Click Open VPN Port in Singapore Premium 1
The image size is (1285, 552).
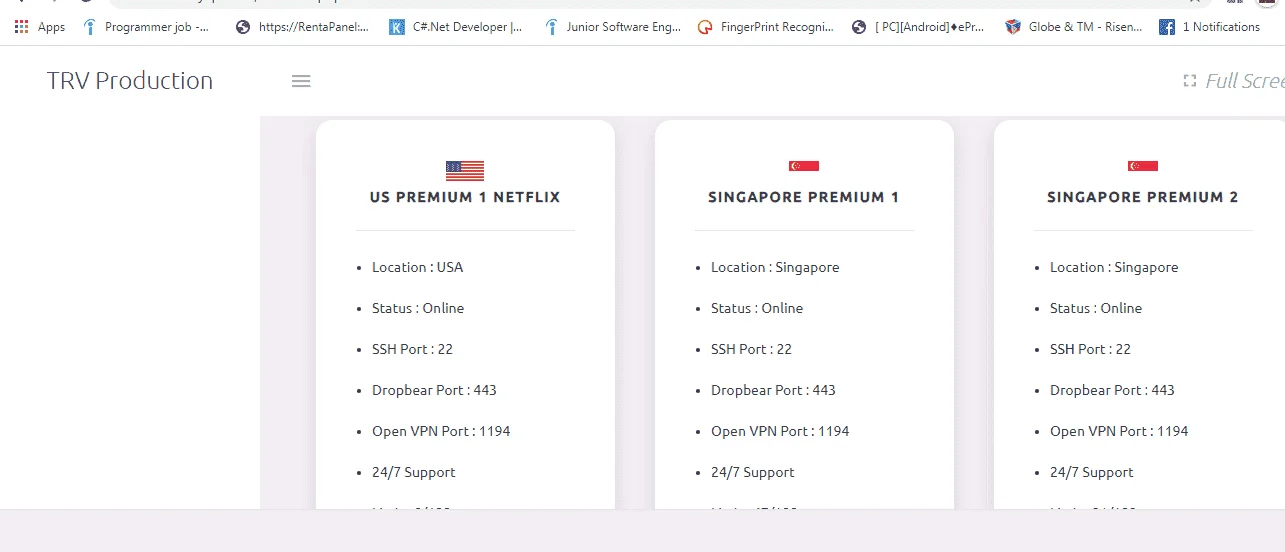780,431
